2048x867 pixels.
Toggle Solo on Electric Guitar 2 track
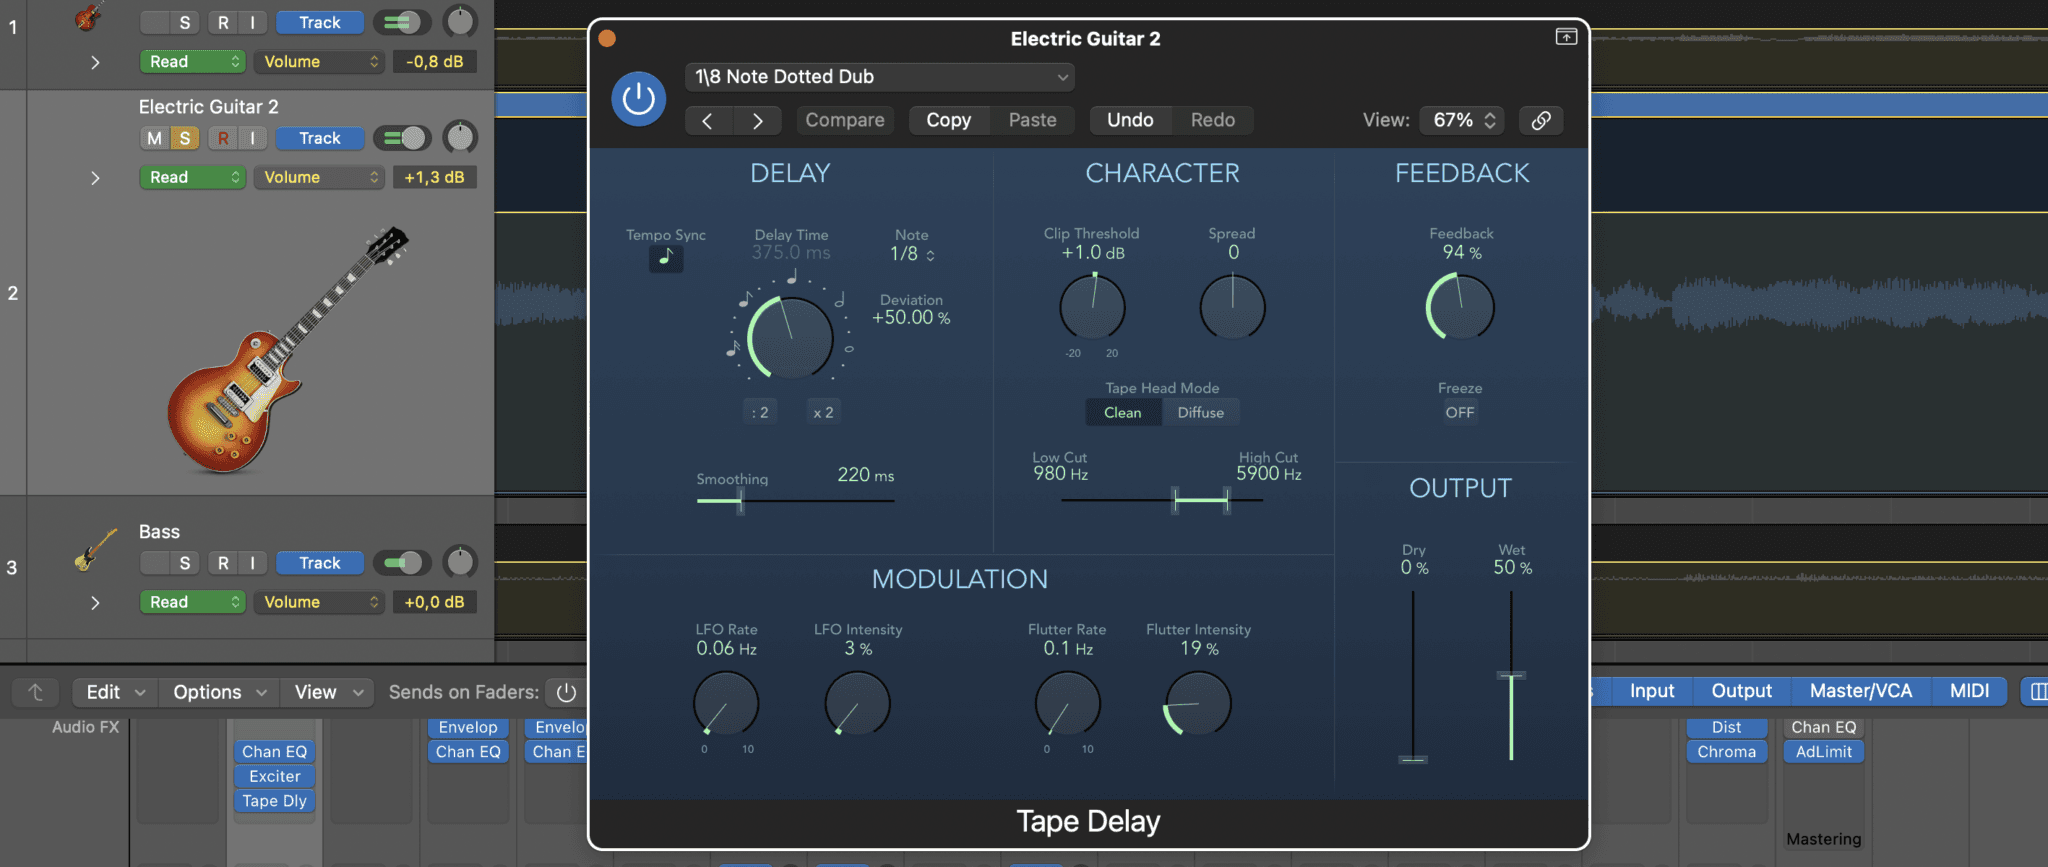[x=184, y=138]
